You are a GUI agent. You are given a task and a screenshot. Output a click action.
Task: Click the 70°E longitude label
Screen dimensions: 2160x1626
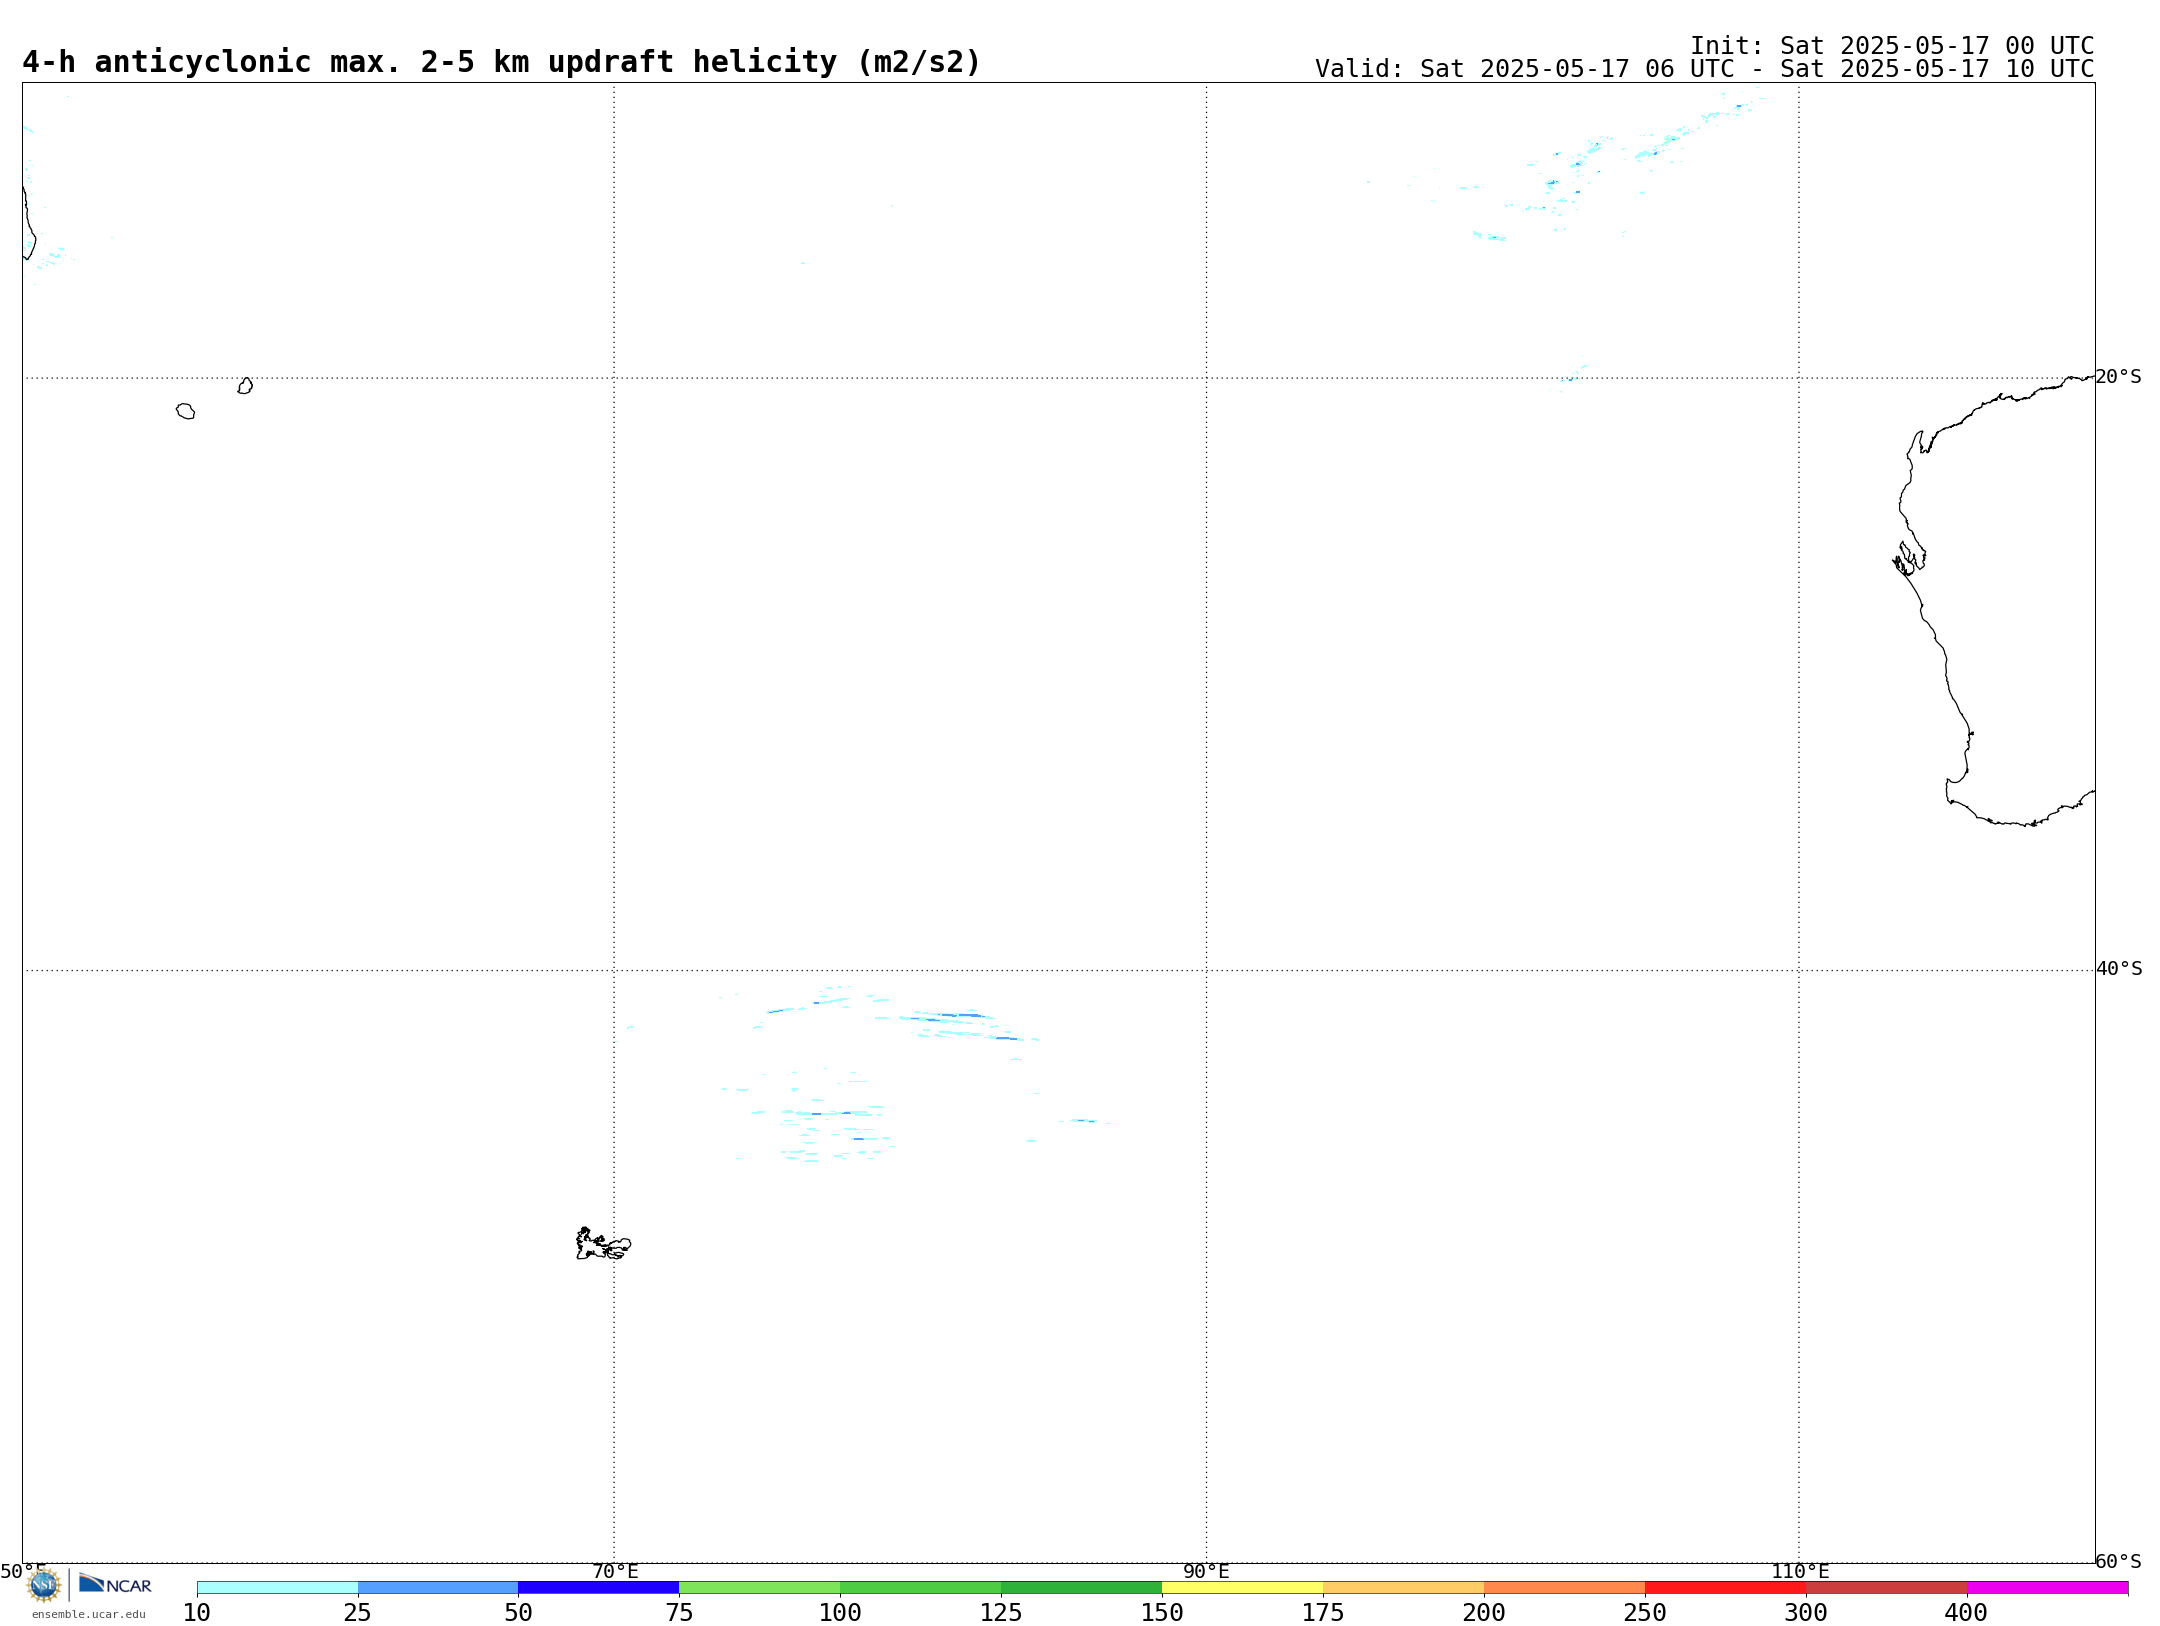coord(615,1571)
